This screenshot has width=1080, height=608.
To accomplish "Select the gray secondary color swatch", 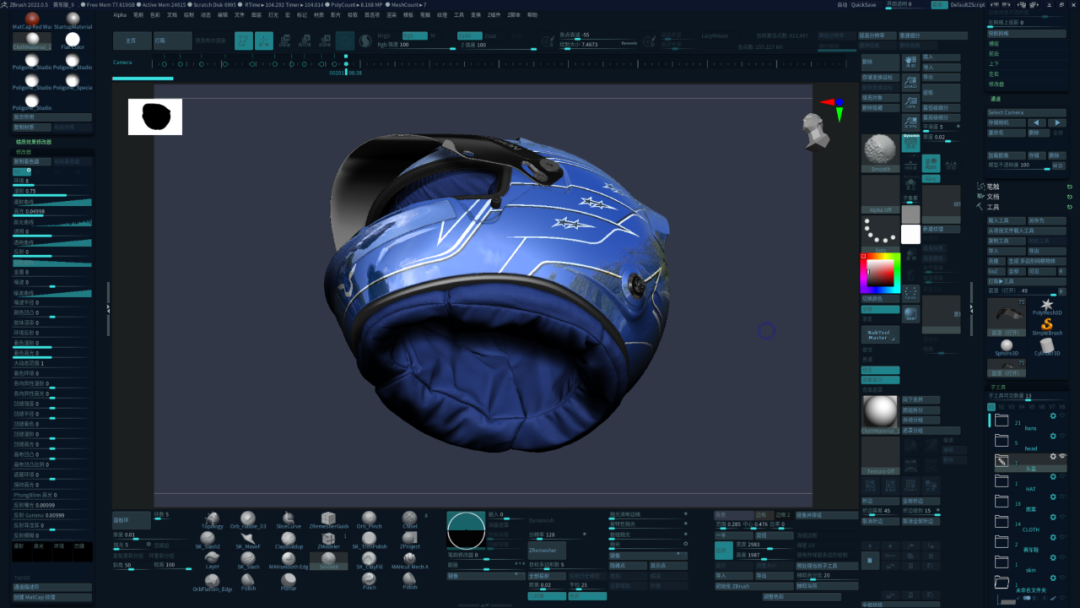I will click(x=911, y=214).
